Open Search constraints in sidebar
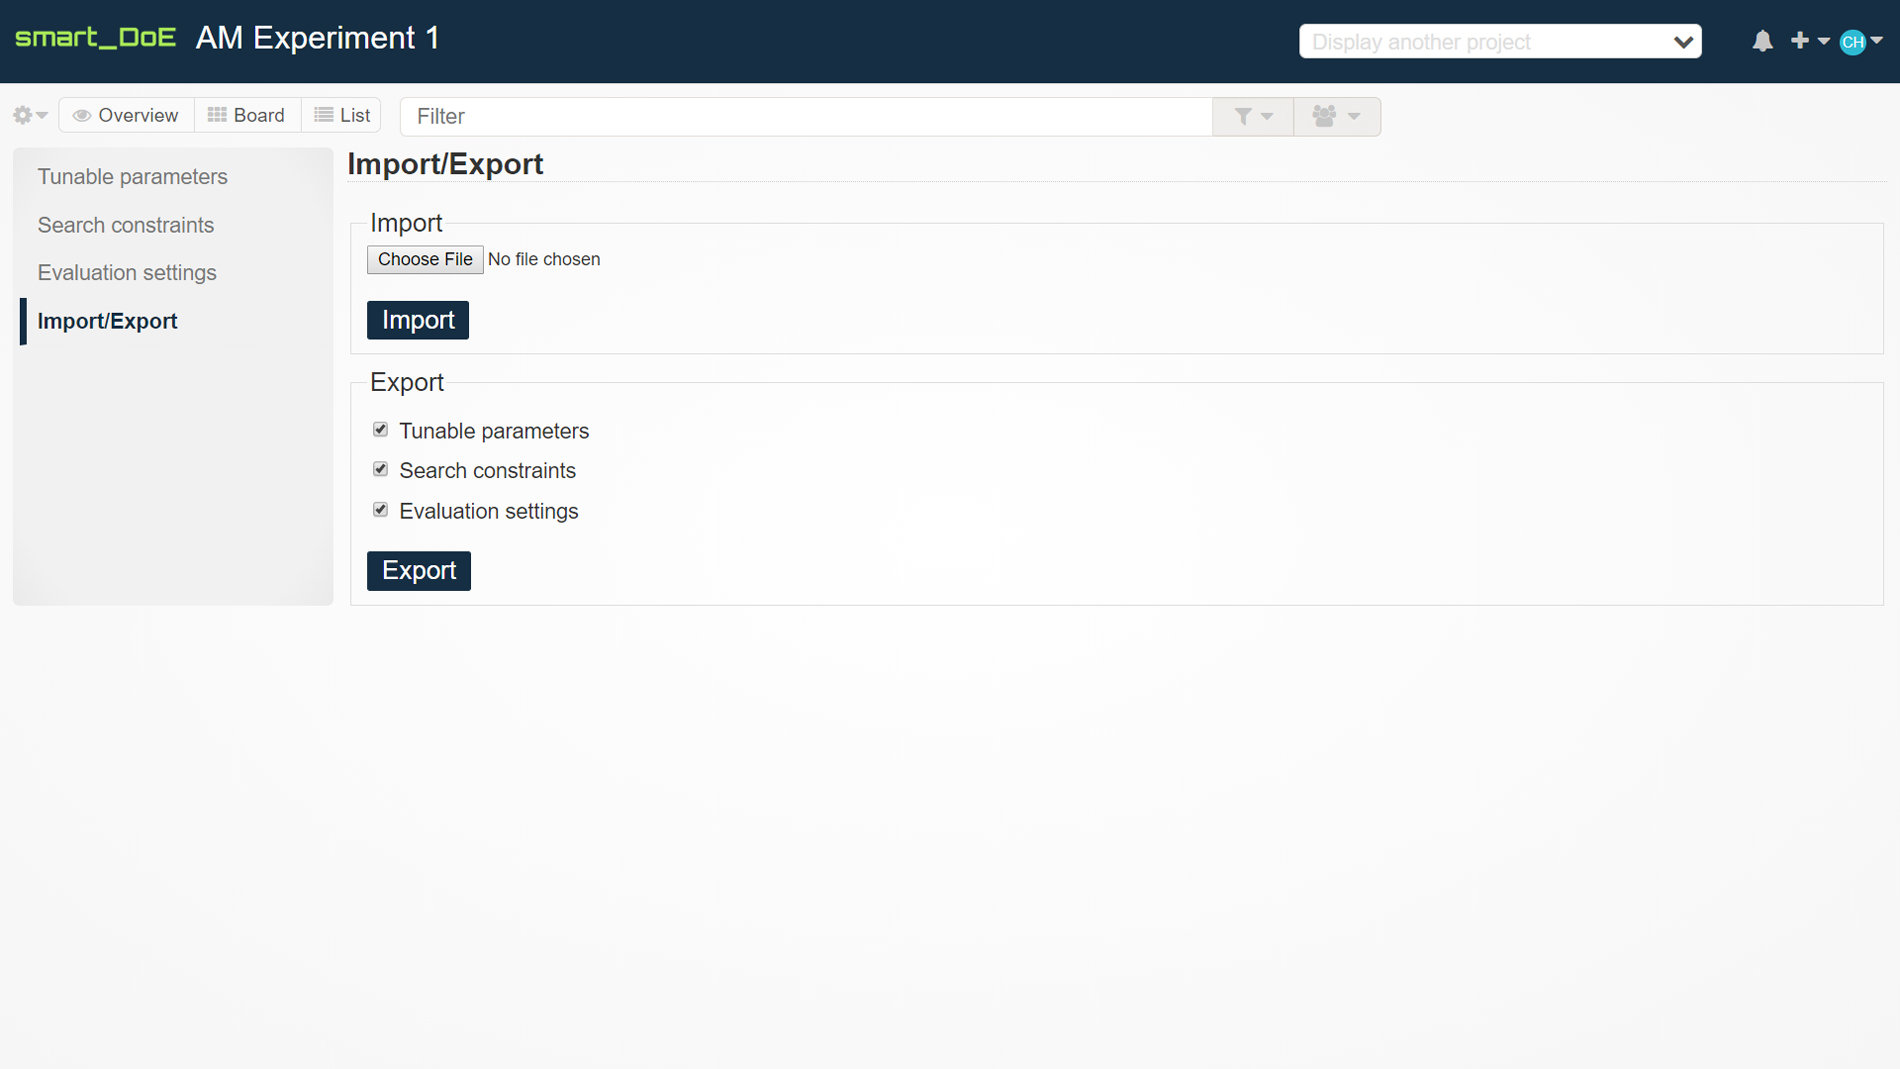1900x1069 pixels. 126,225
